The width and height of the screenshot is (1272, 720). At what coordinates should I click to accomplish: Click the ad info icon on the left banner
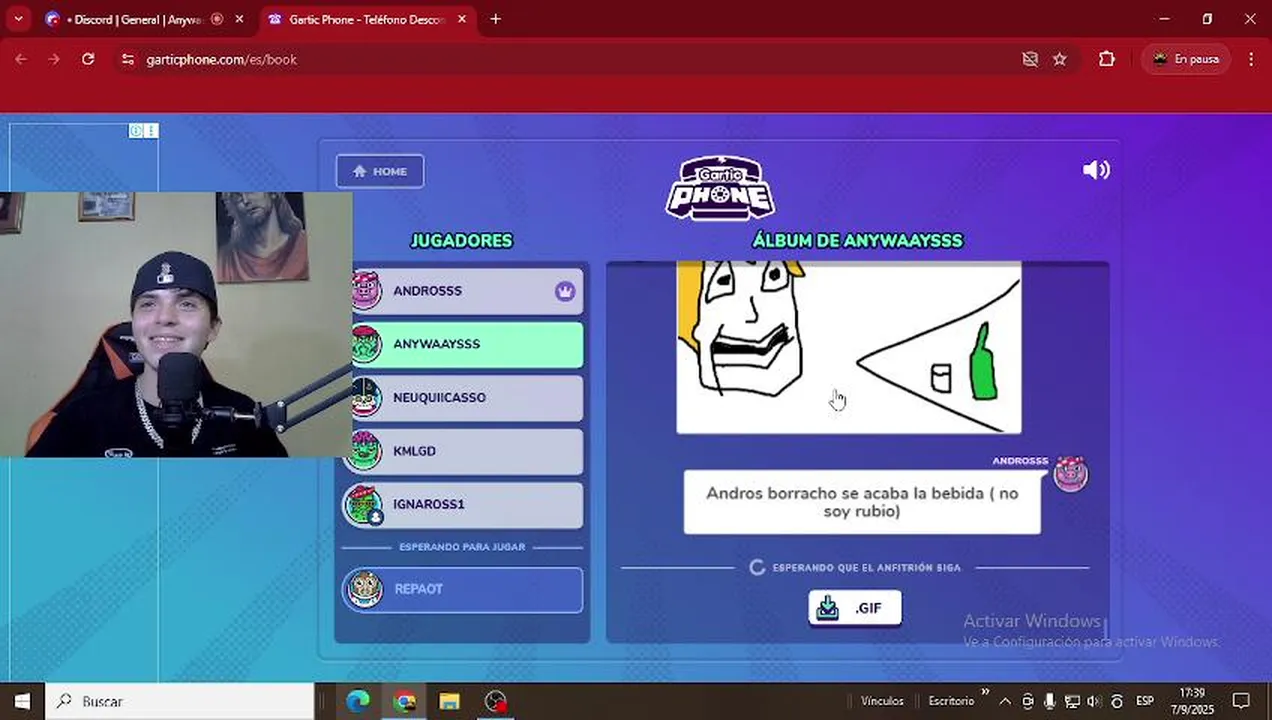[x=136, y=130]
